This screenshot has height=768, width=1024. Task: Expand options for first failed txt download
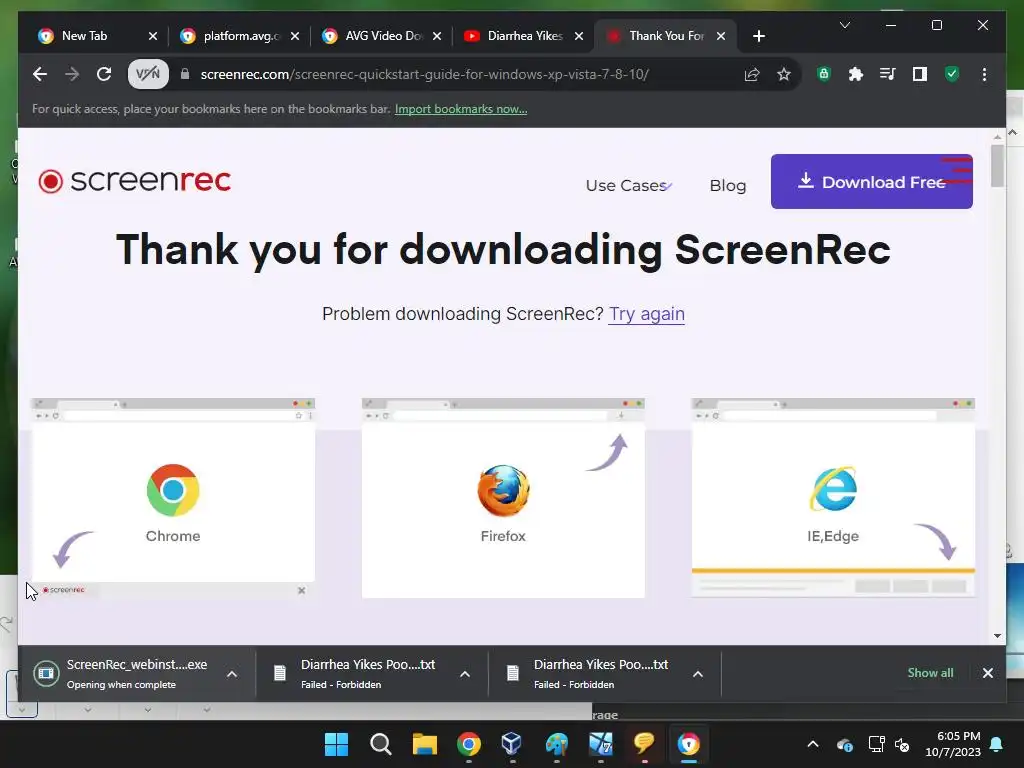pos(464,673)
